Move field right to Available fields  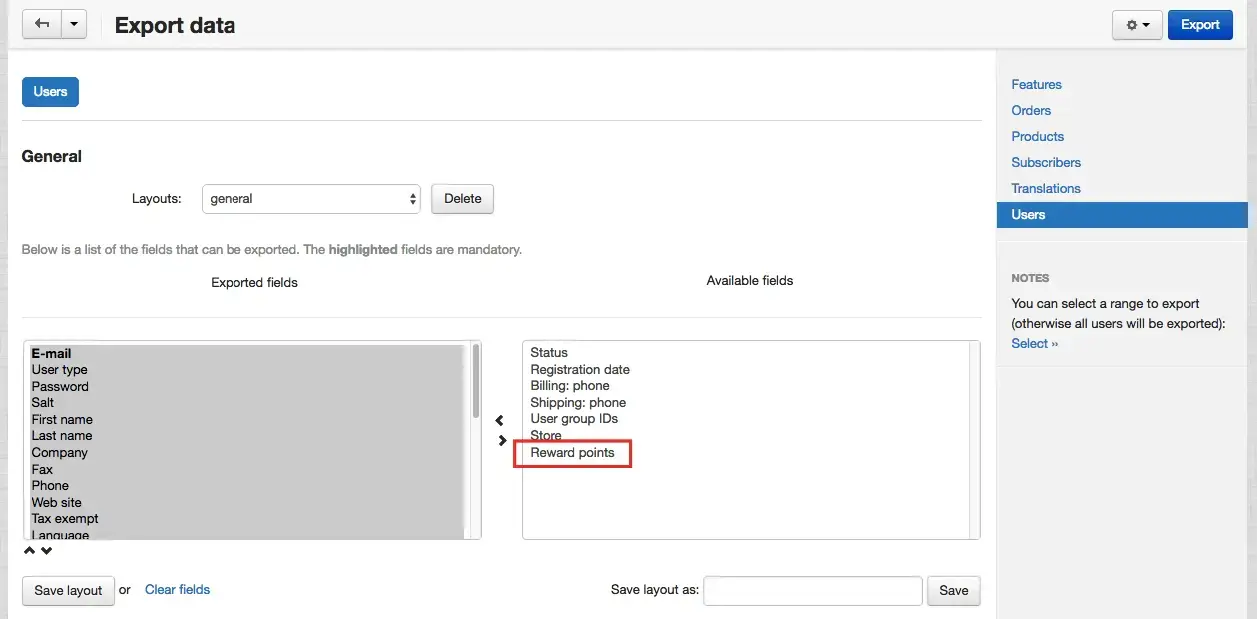502,440
